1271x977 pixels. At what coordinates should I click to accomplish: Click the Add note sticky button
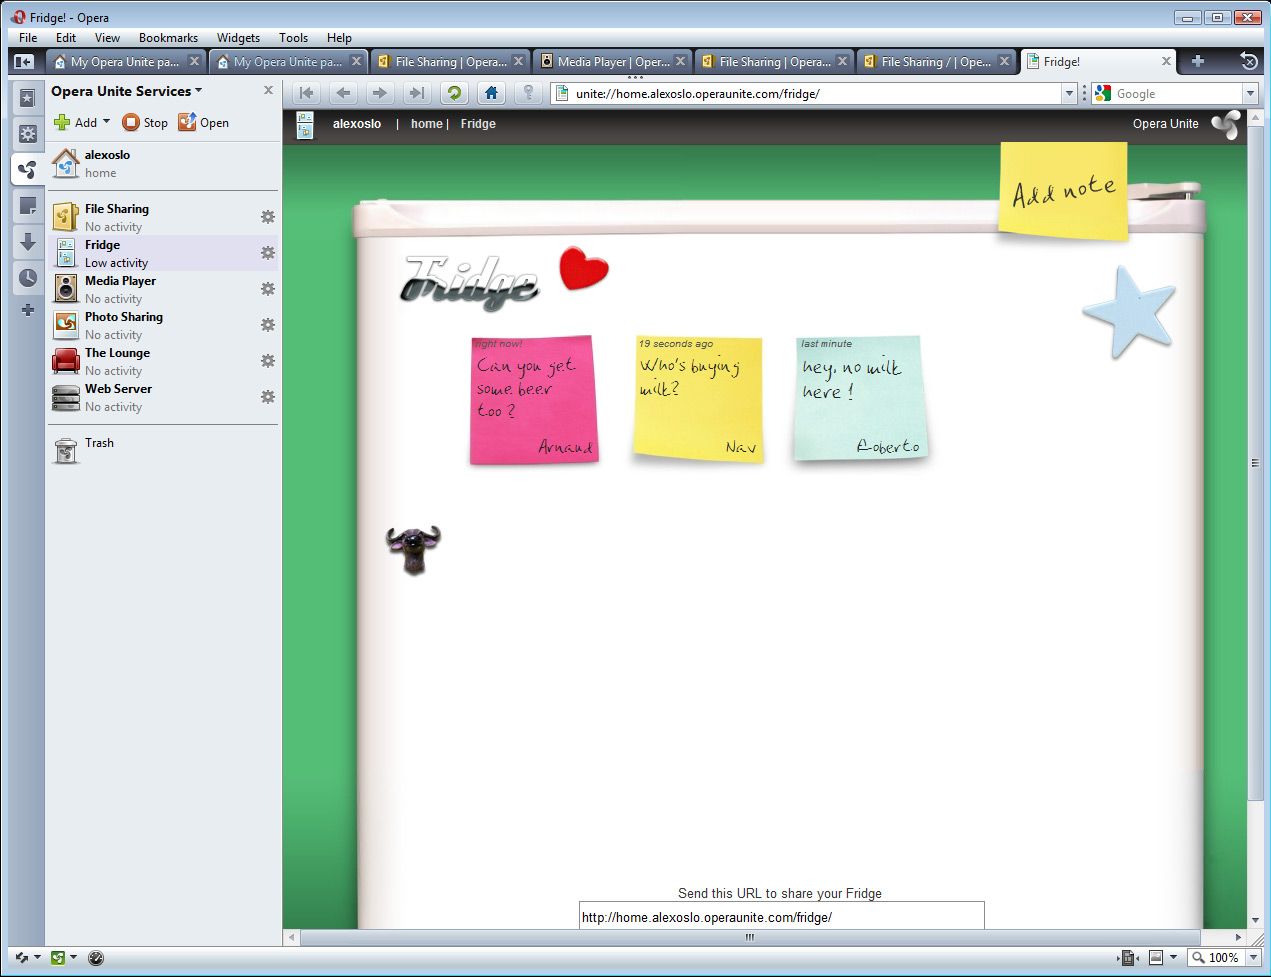(1063, 191)
